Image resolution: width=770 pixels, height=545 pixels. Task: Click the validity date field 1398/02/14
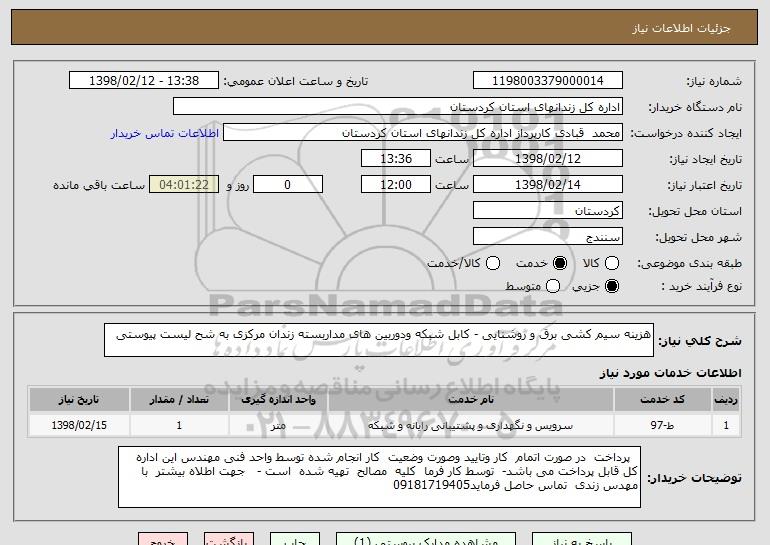pyautogui.click(x=548, y=185)
